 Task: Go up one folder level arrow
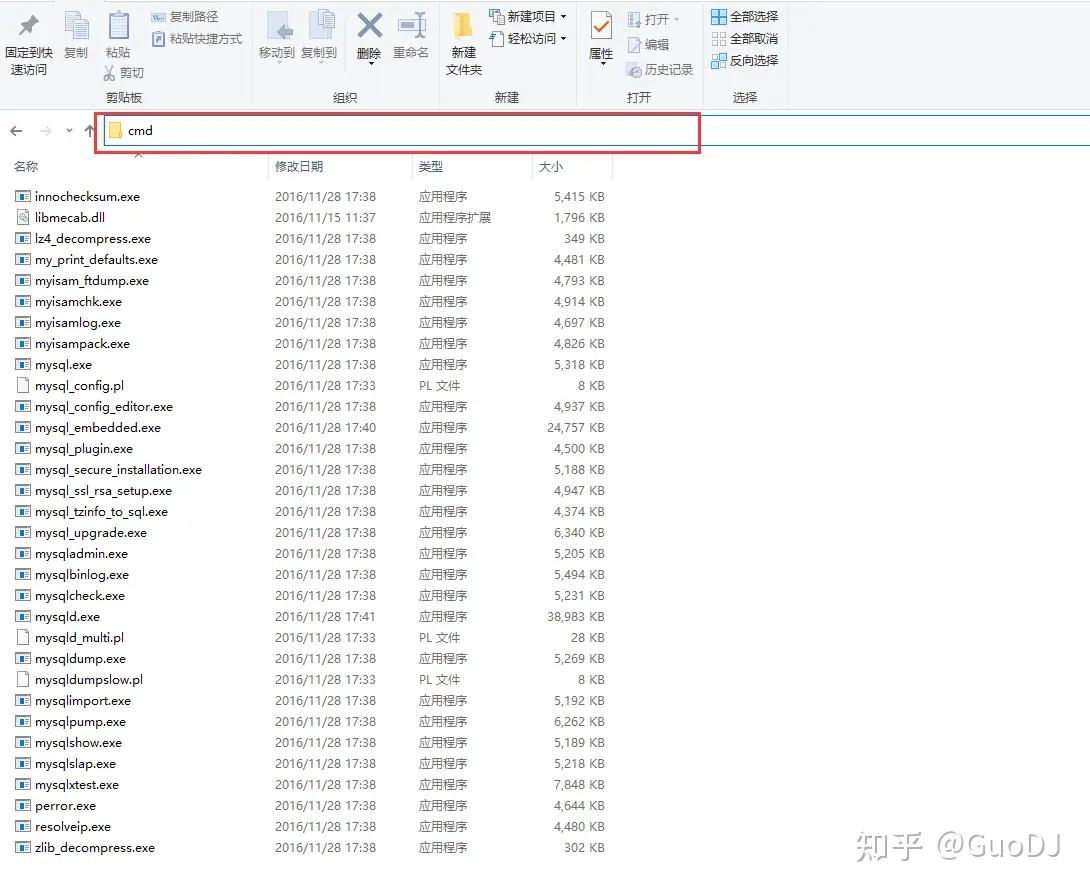click(90, 131)
